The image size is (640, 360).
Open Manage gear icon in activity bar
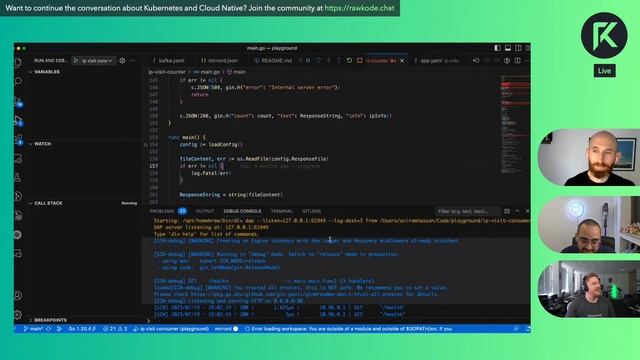[18, 314]
